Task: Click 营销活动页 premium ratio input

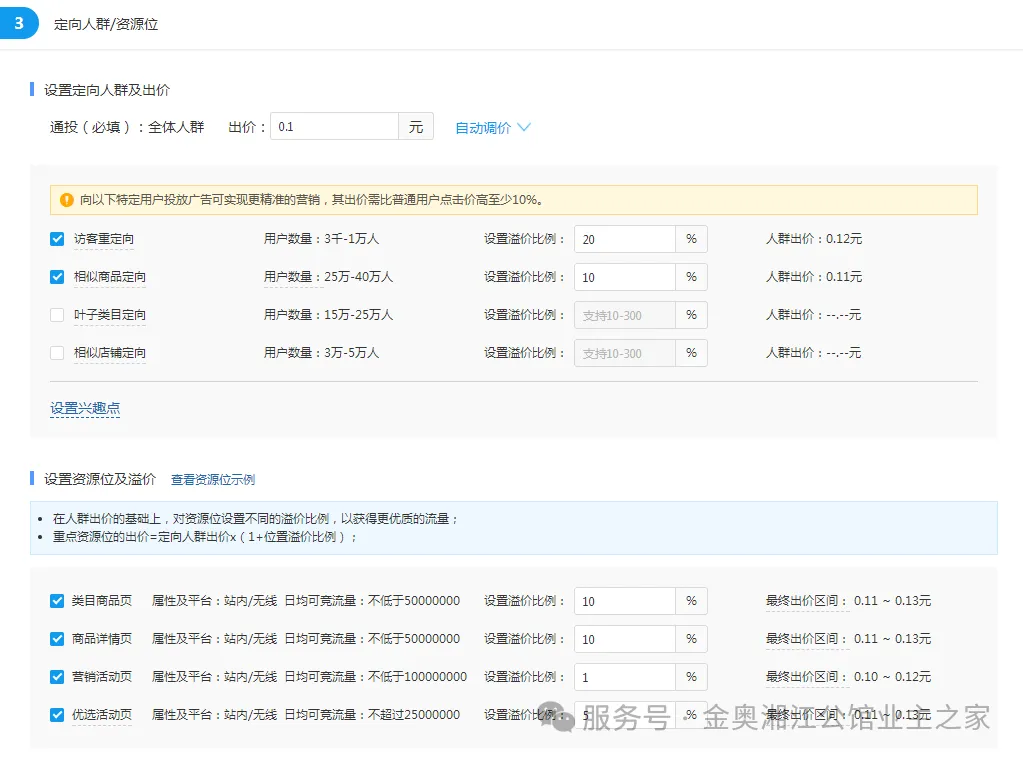Action: [624, 677]
